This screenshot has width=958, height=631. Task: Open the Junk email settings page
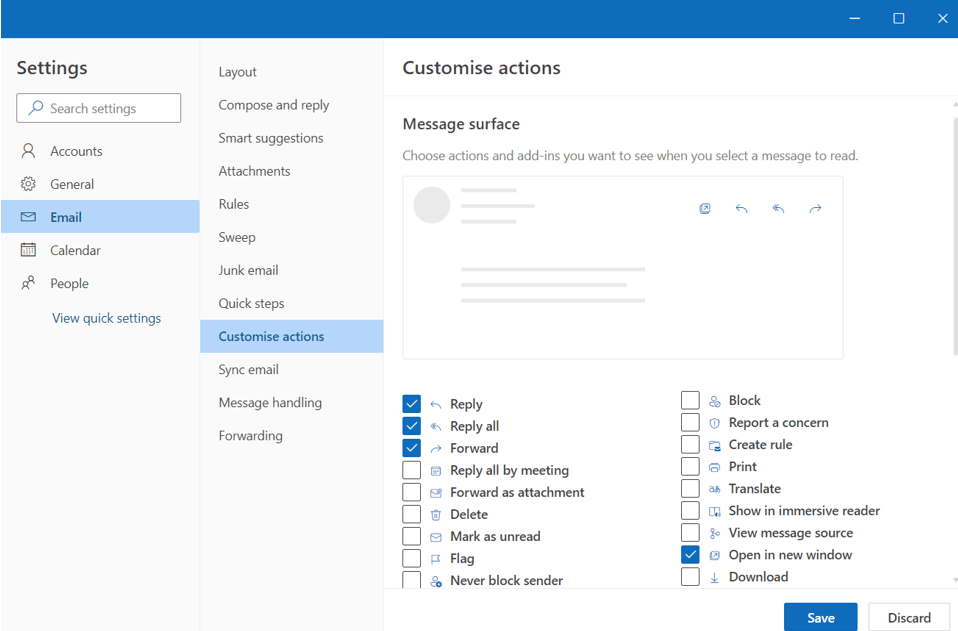(x=246, y=270)
